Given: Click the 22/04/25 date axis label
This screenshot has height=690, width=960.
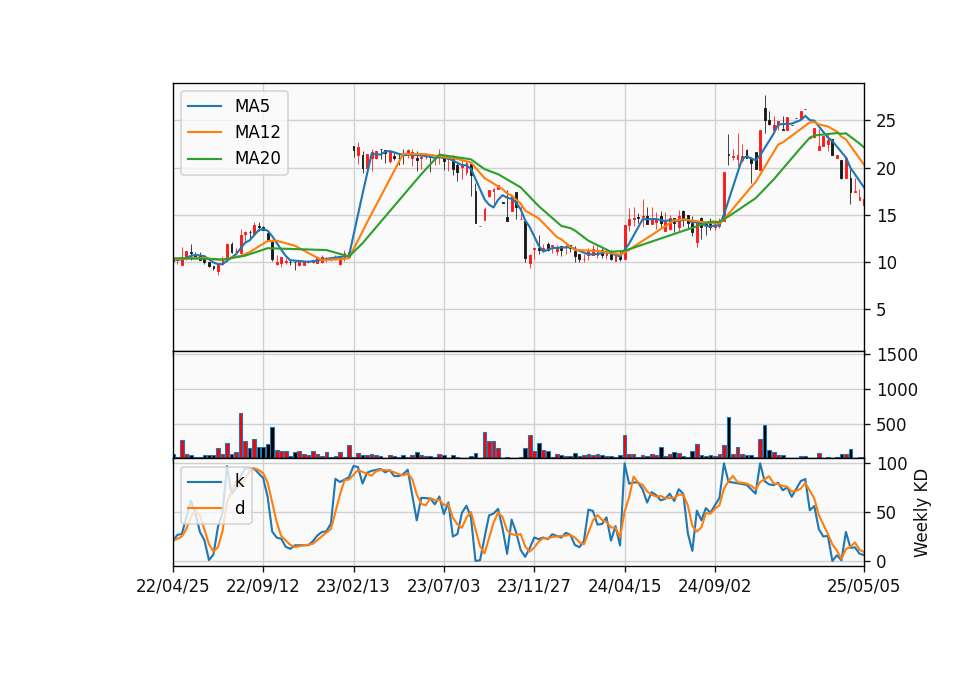Looking at the screenshot, I should pos(172,586).
